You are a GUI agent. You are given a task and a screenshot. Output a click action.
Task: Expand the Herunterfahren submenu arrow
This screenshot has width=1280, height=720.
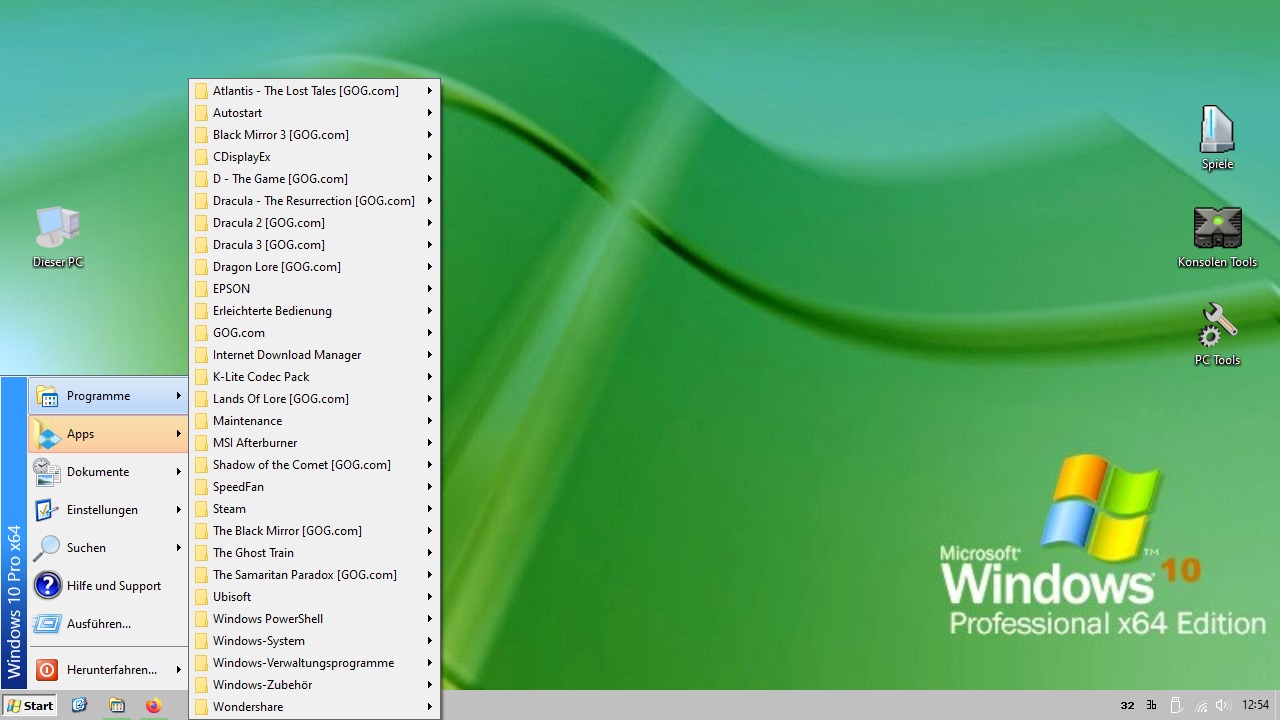point(179,670)
